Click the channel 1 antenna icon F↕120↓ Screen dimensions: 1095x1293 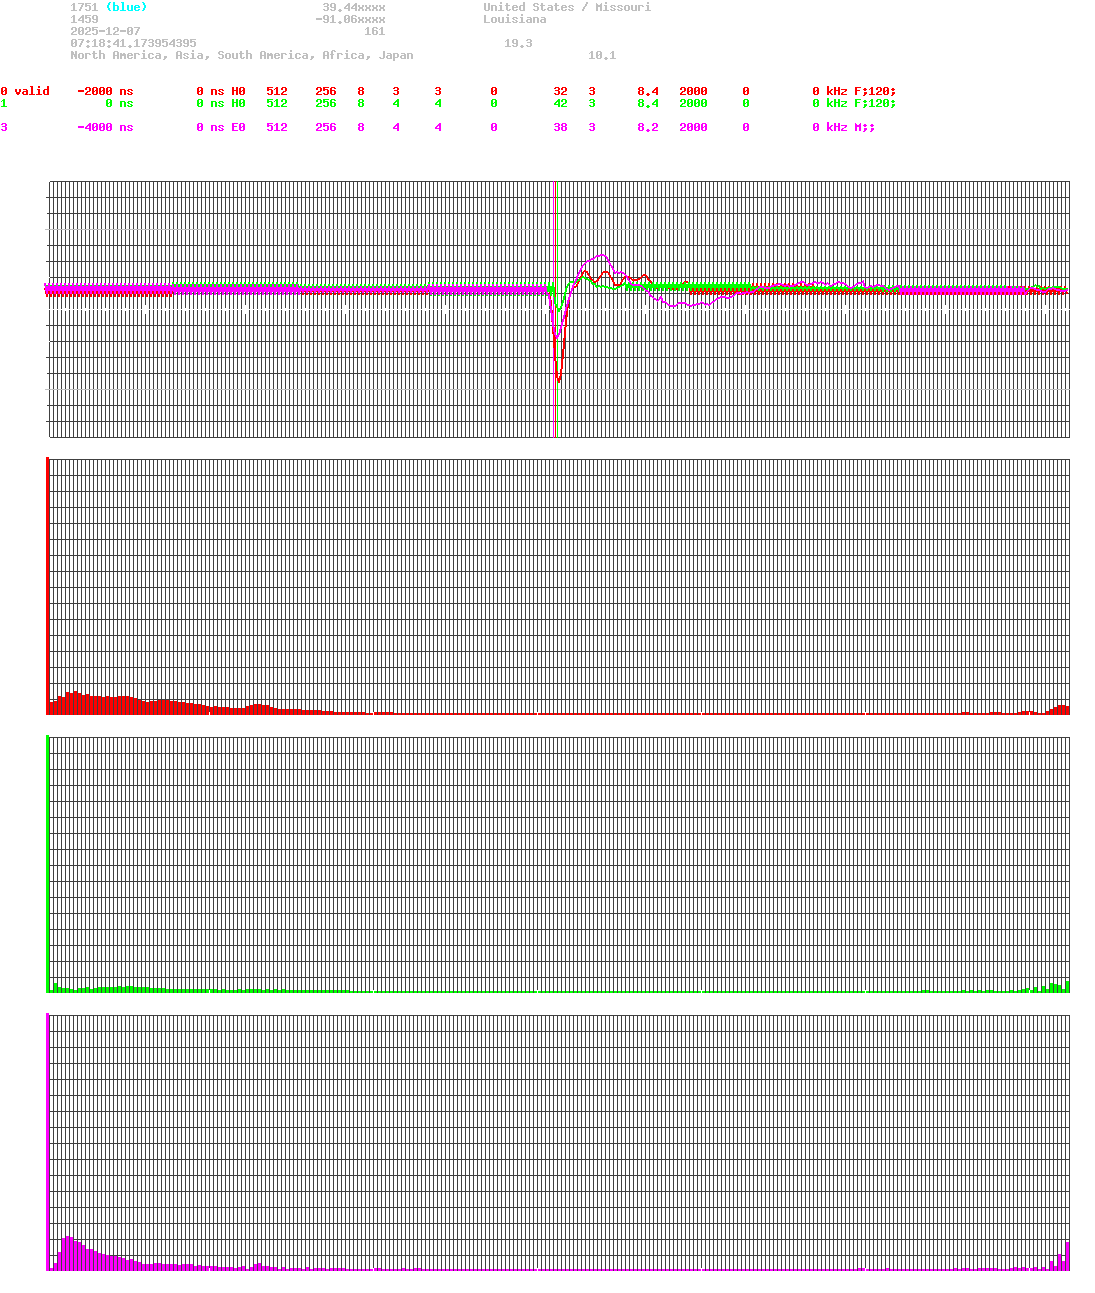pos(875,103)
